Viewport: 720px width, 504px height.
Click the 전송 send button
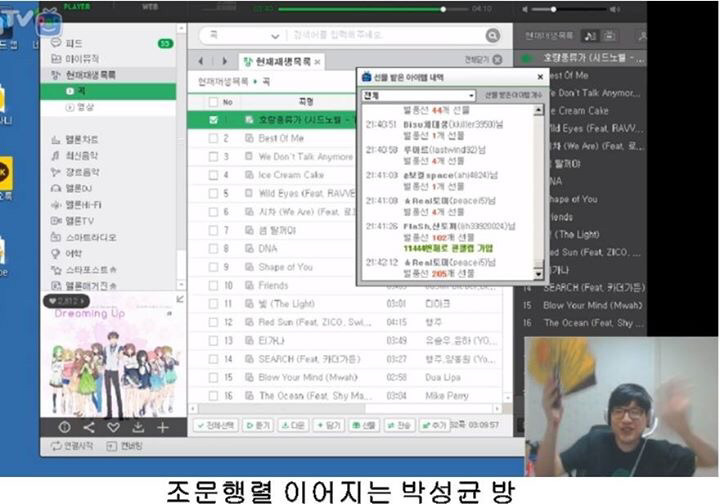coord(399,426)
